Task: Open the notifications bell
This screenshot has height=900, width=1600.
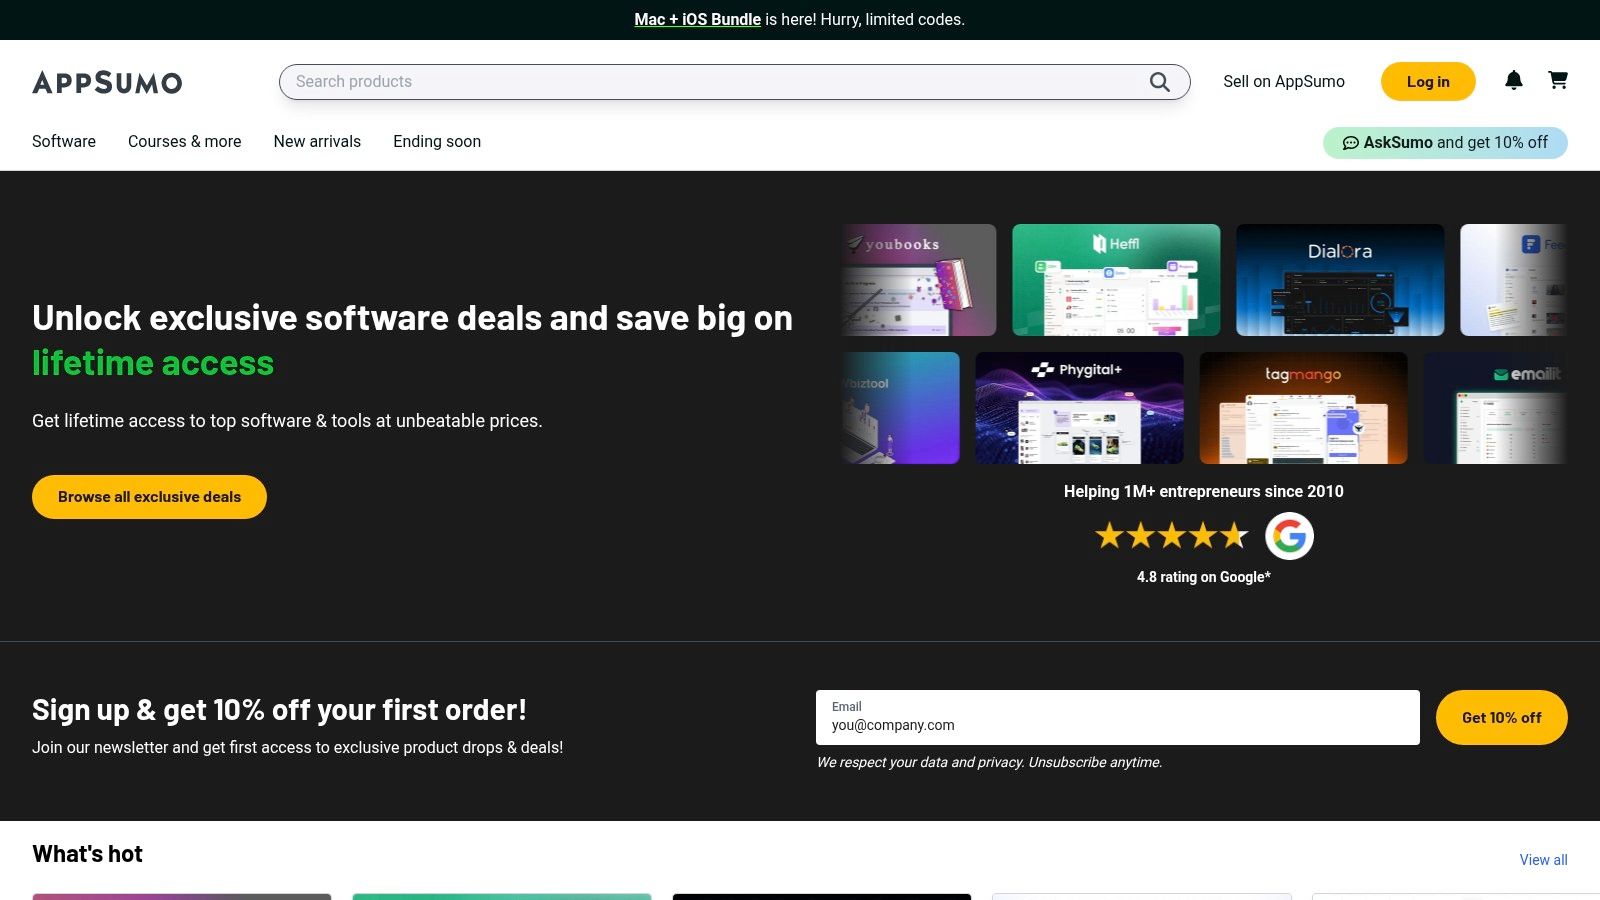Action: 1514,81
